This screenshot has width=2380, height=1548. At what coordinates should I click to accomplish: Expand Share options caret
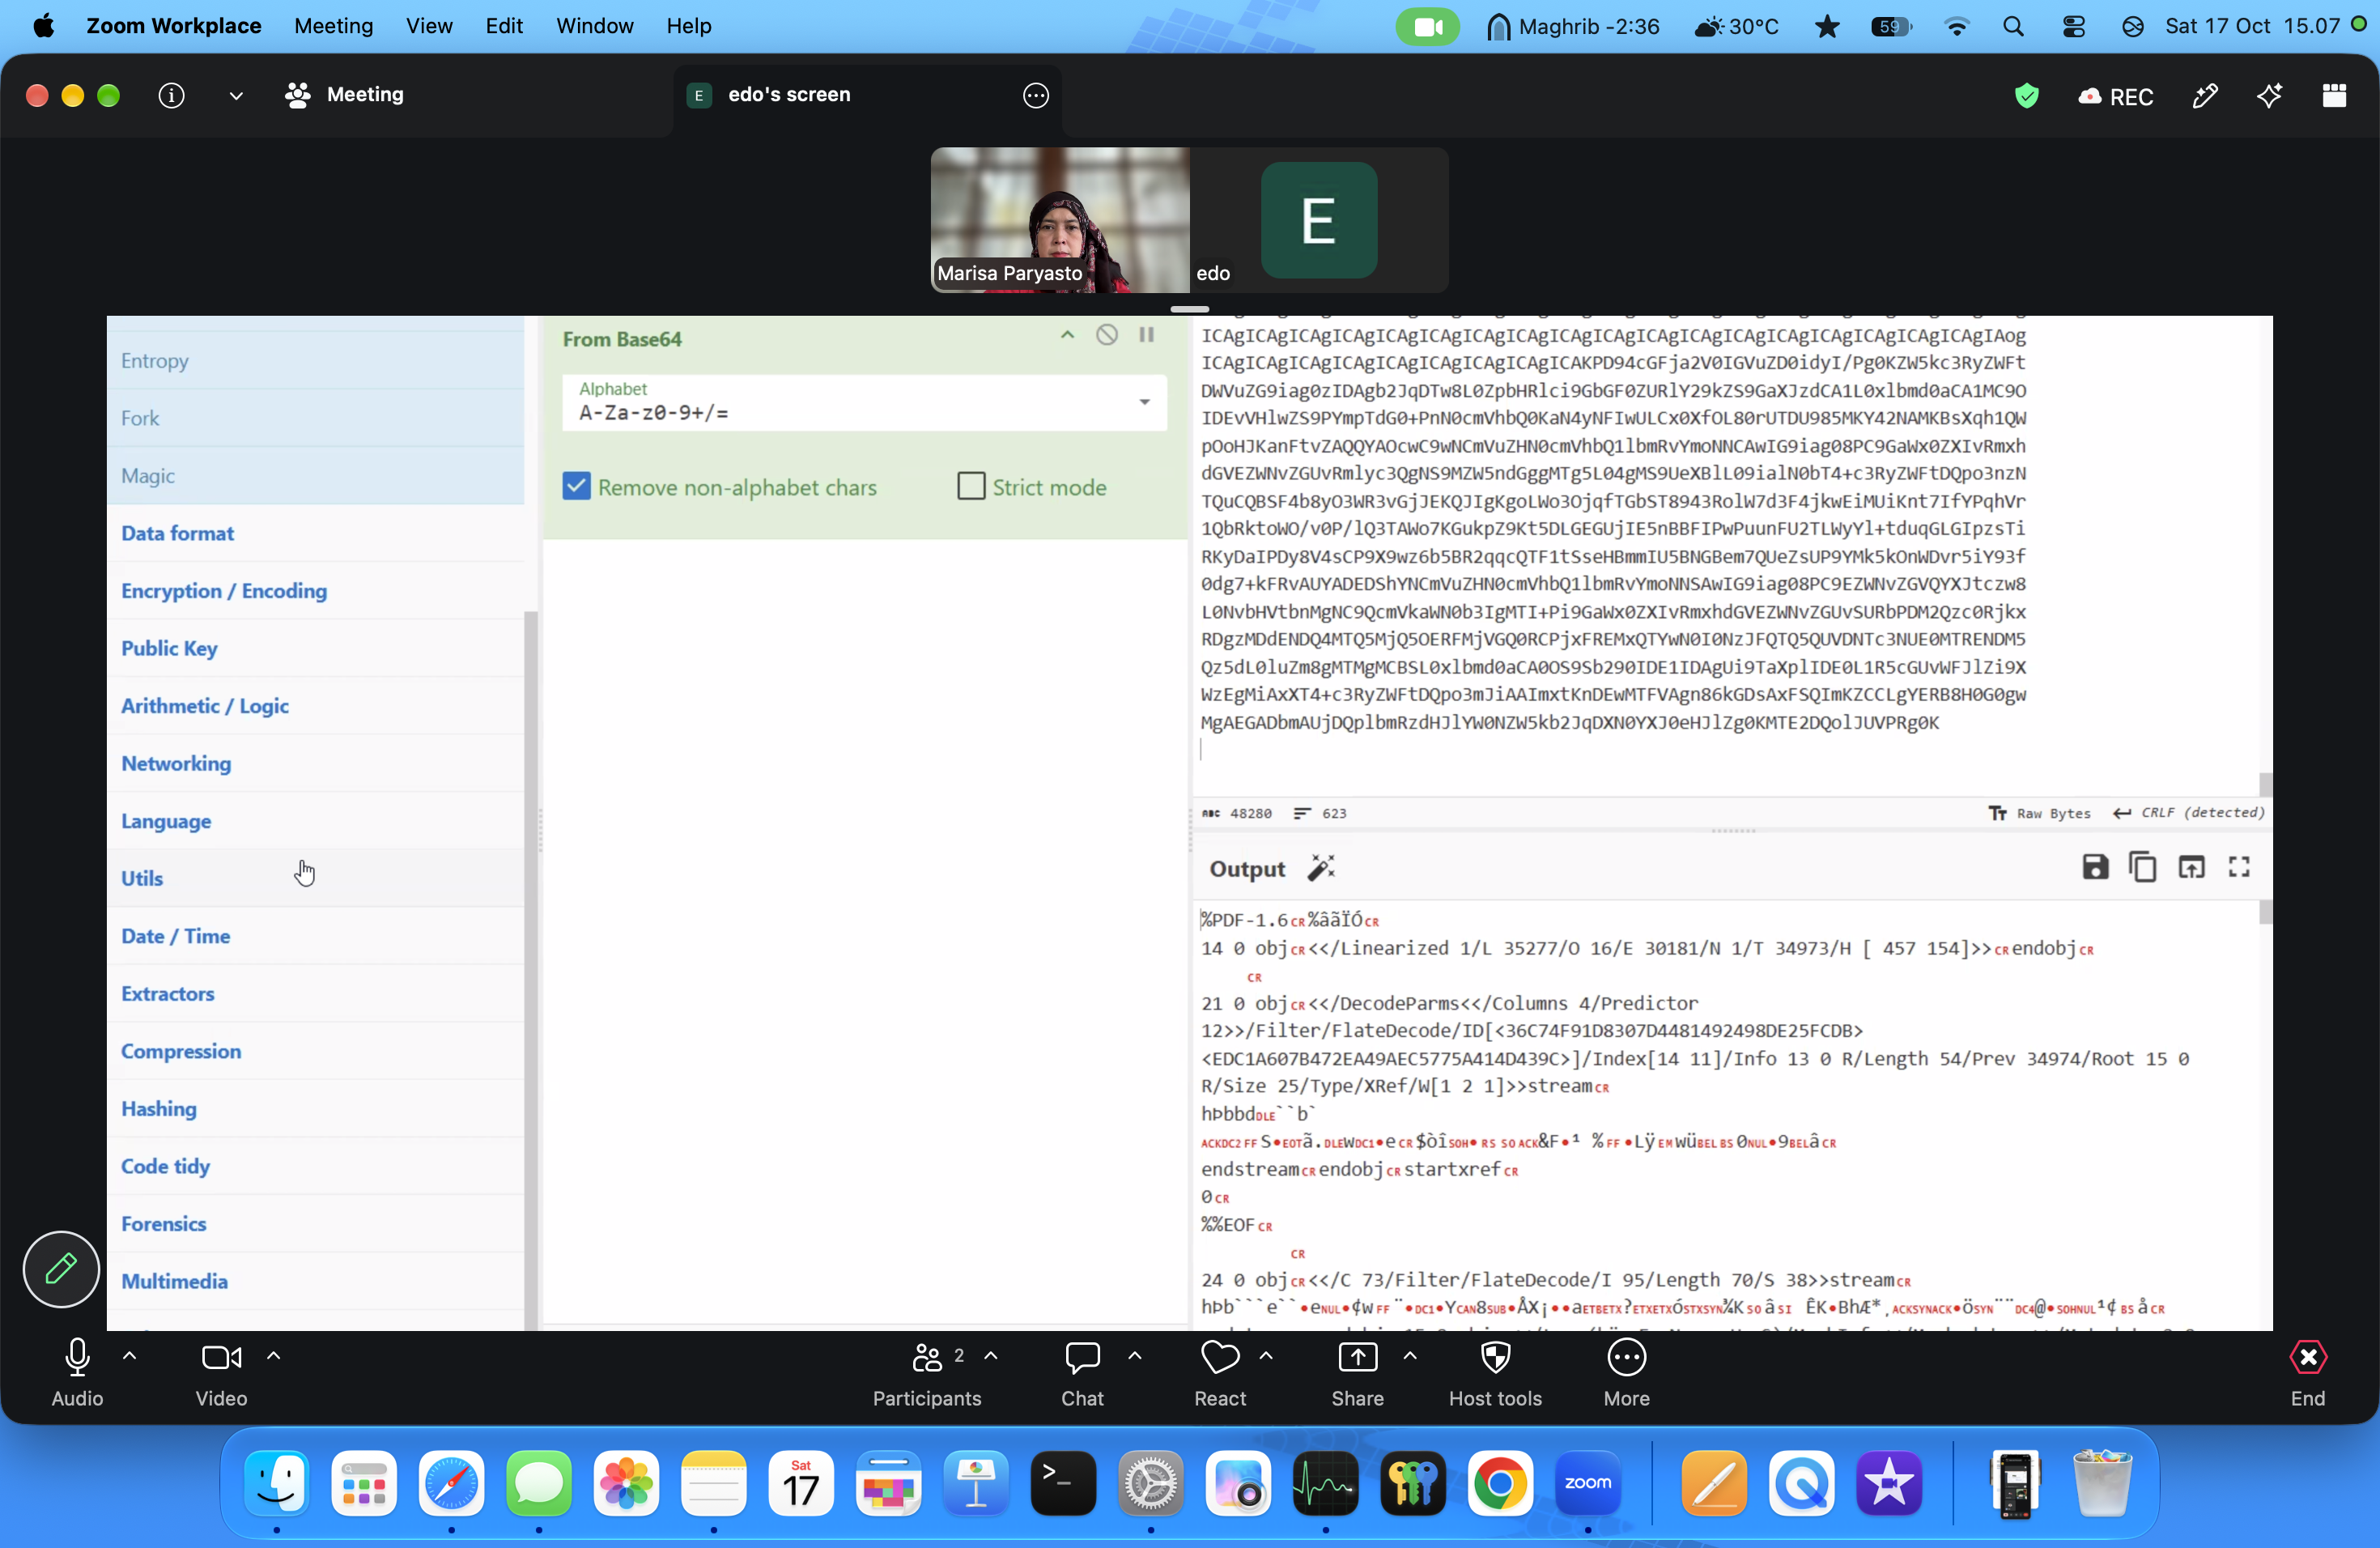click(1409, 1356)
